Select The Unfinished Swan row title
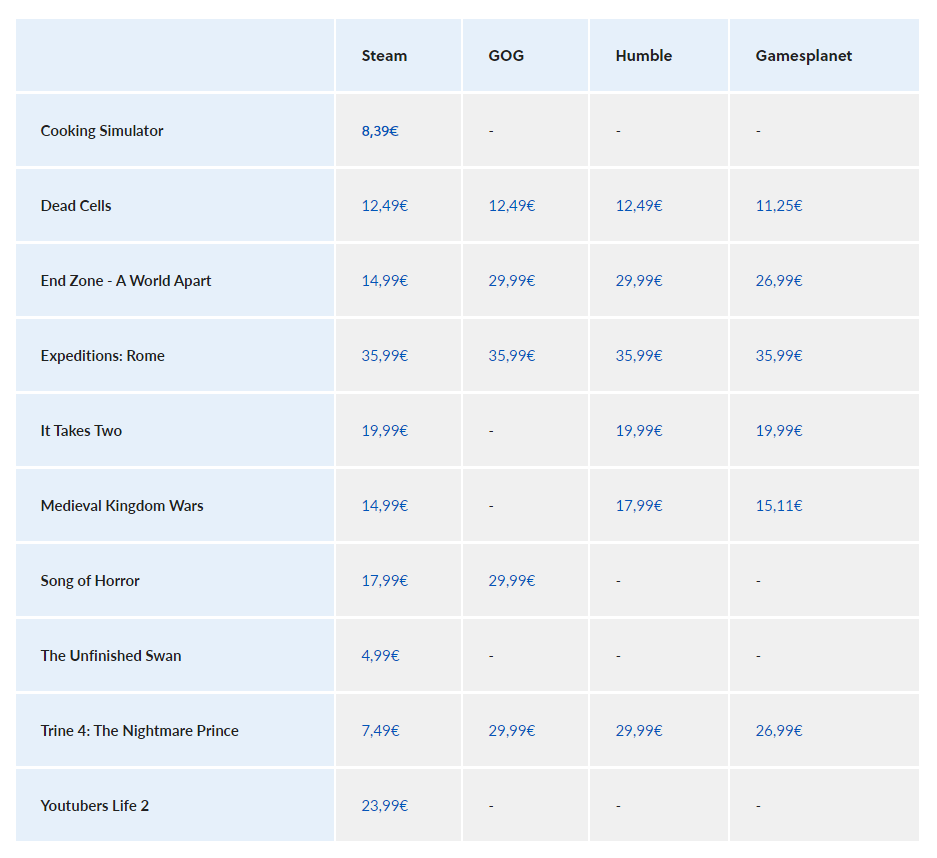Viewport: 937px width, 858px height. pos(111,655)
